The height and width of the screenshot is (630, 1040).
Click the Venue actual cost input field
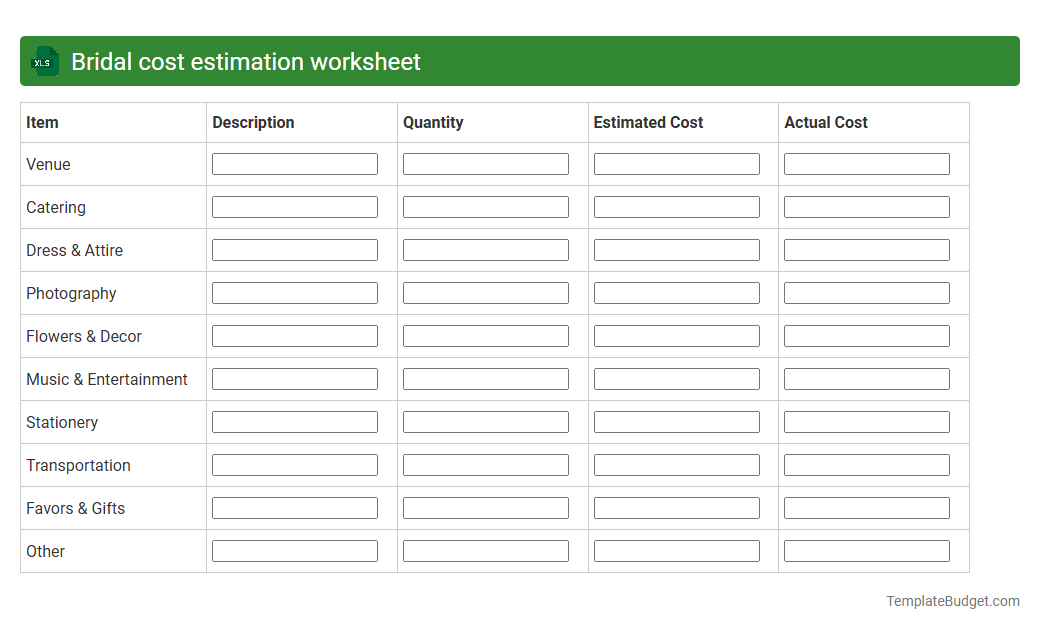866,163
